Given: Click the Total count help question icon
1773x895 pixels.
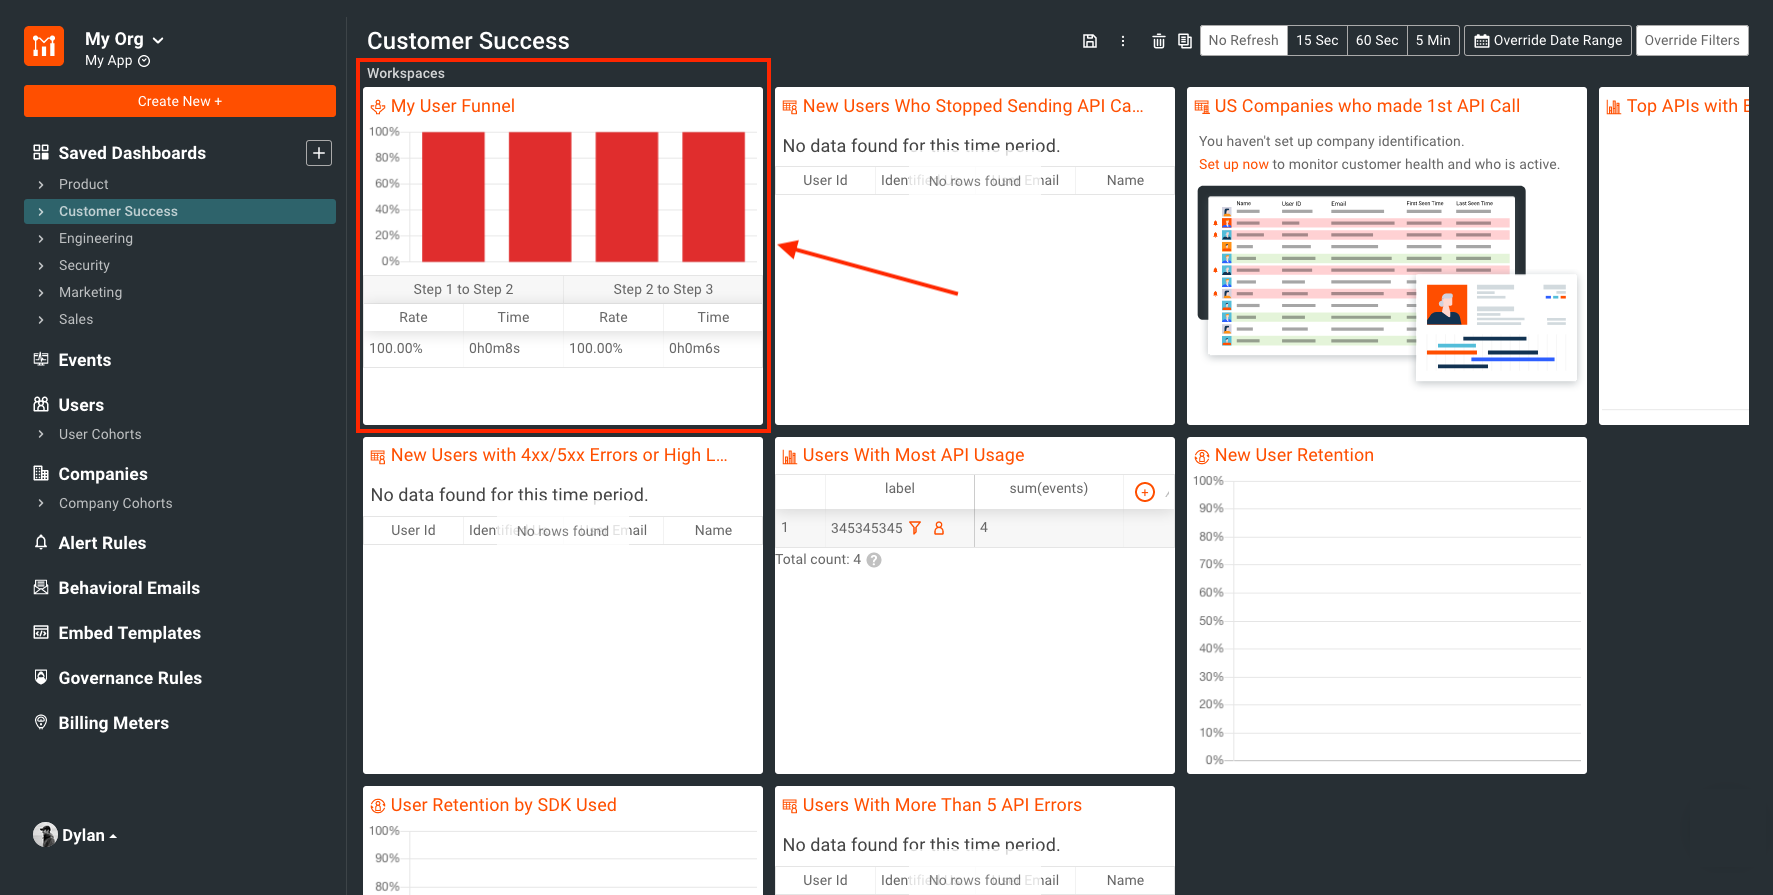Looking at the screenshot, I should tap(874, 560).
